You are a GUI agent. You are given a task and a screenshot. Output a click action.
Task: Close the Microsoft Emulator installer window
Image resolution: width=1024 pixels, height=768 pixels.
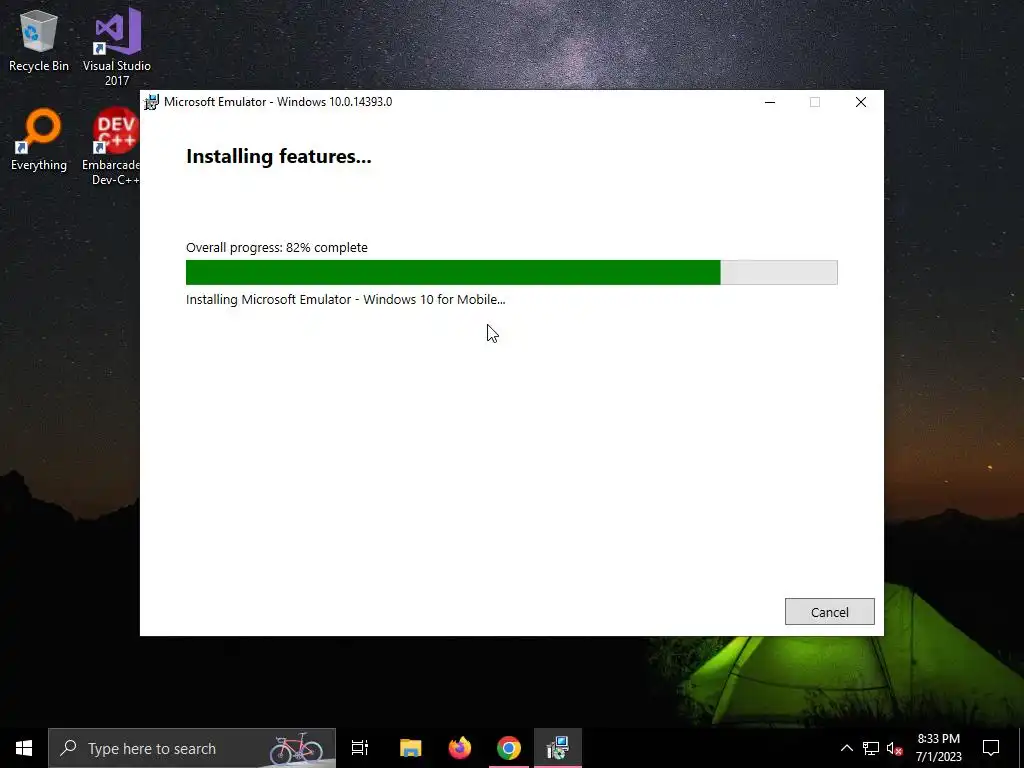click(x=861, y=102)
